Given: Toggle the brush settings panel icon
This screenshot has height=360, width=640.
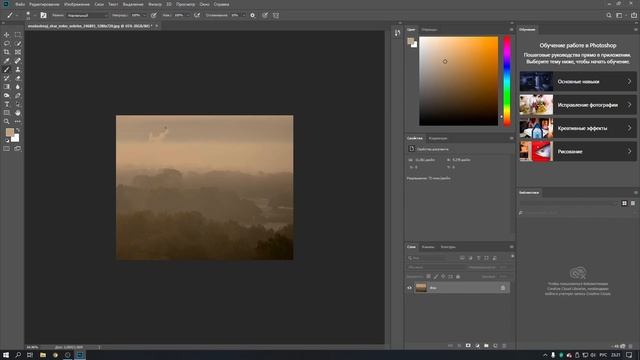Looking at the screenshot, I should 43,15.
